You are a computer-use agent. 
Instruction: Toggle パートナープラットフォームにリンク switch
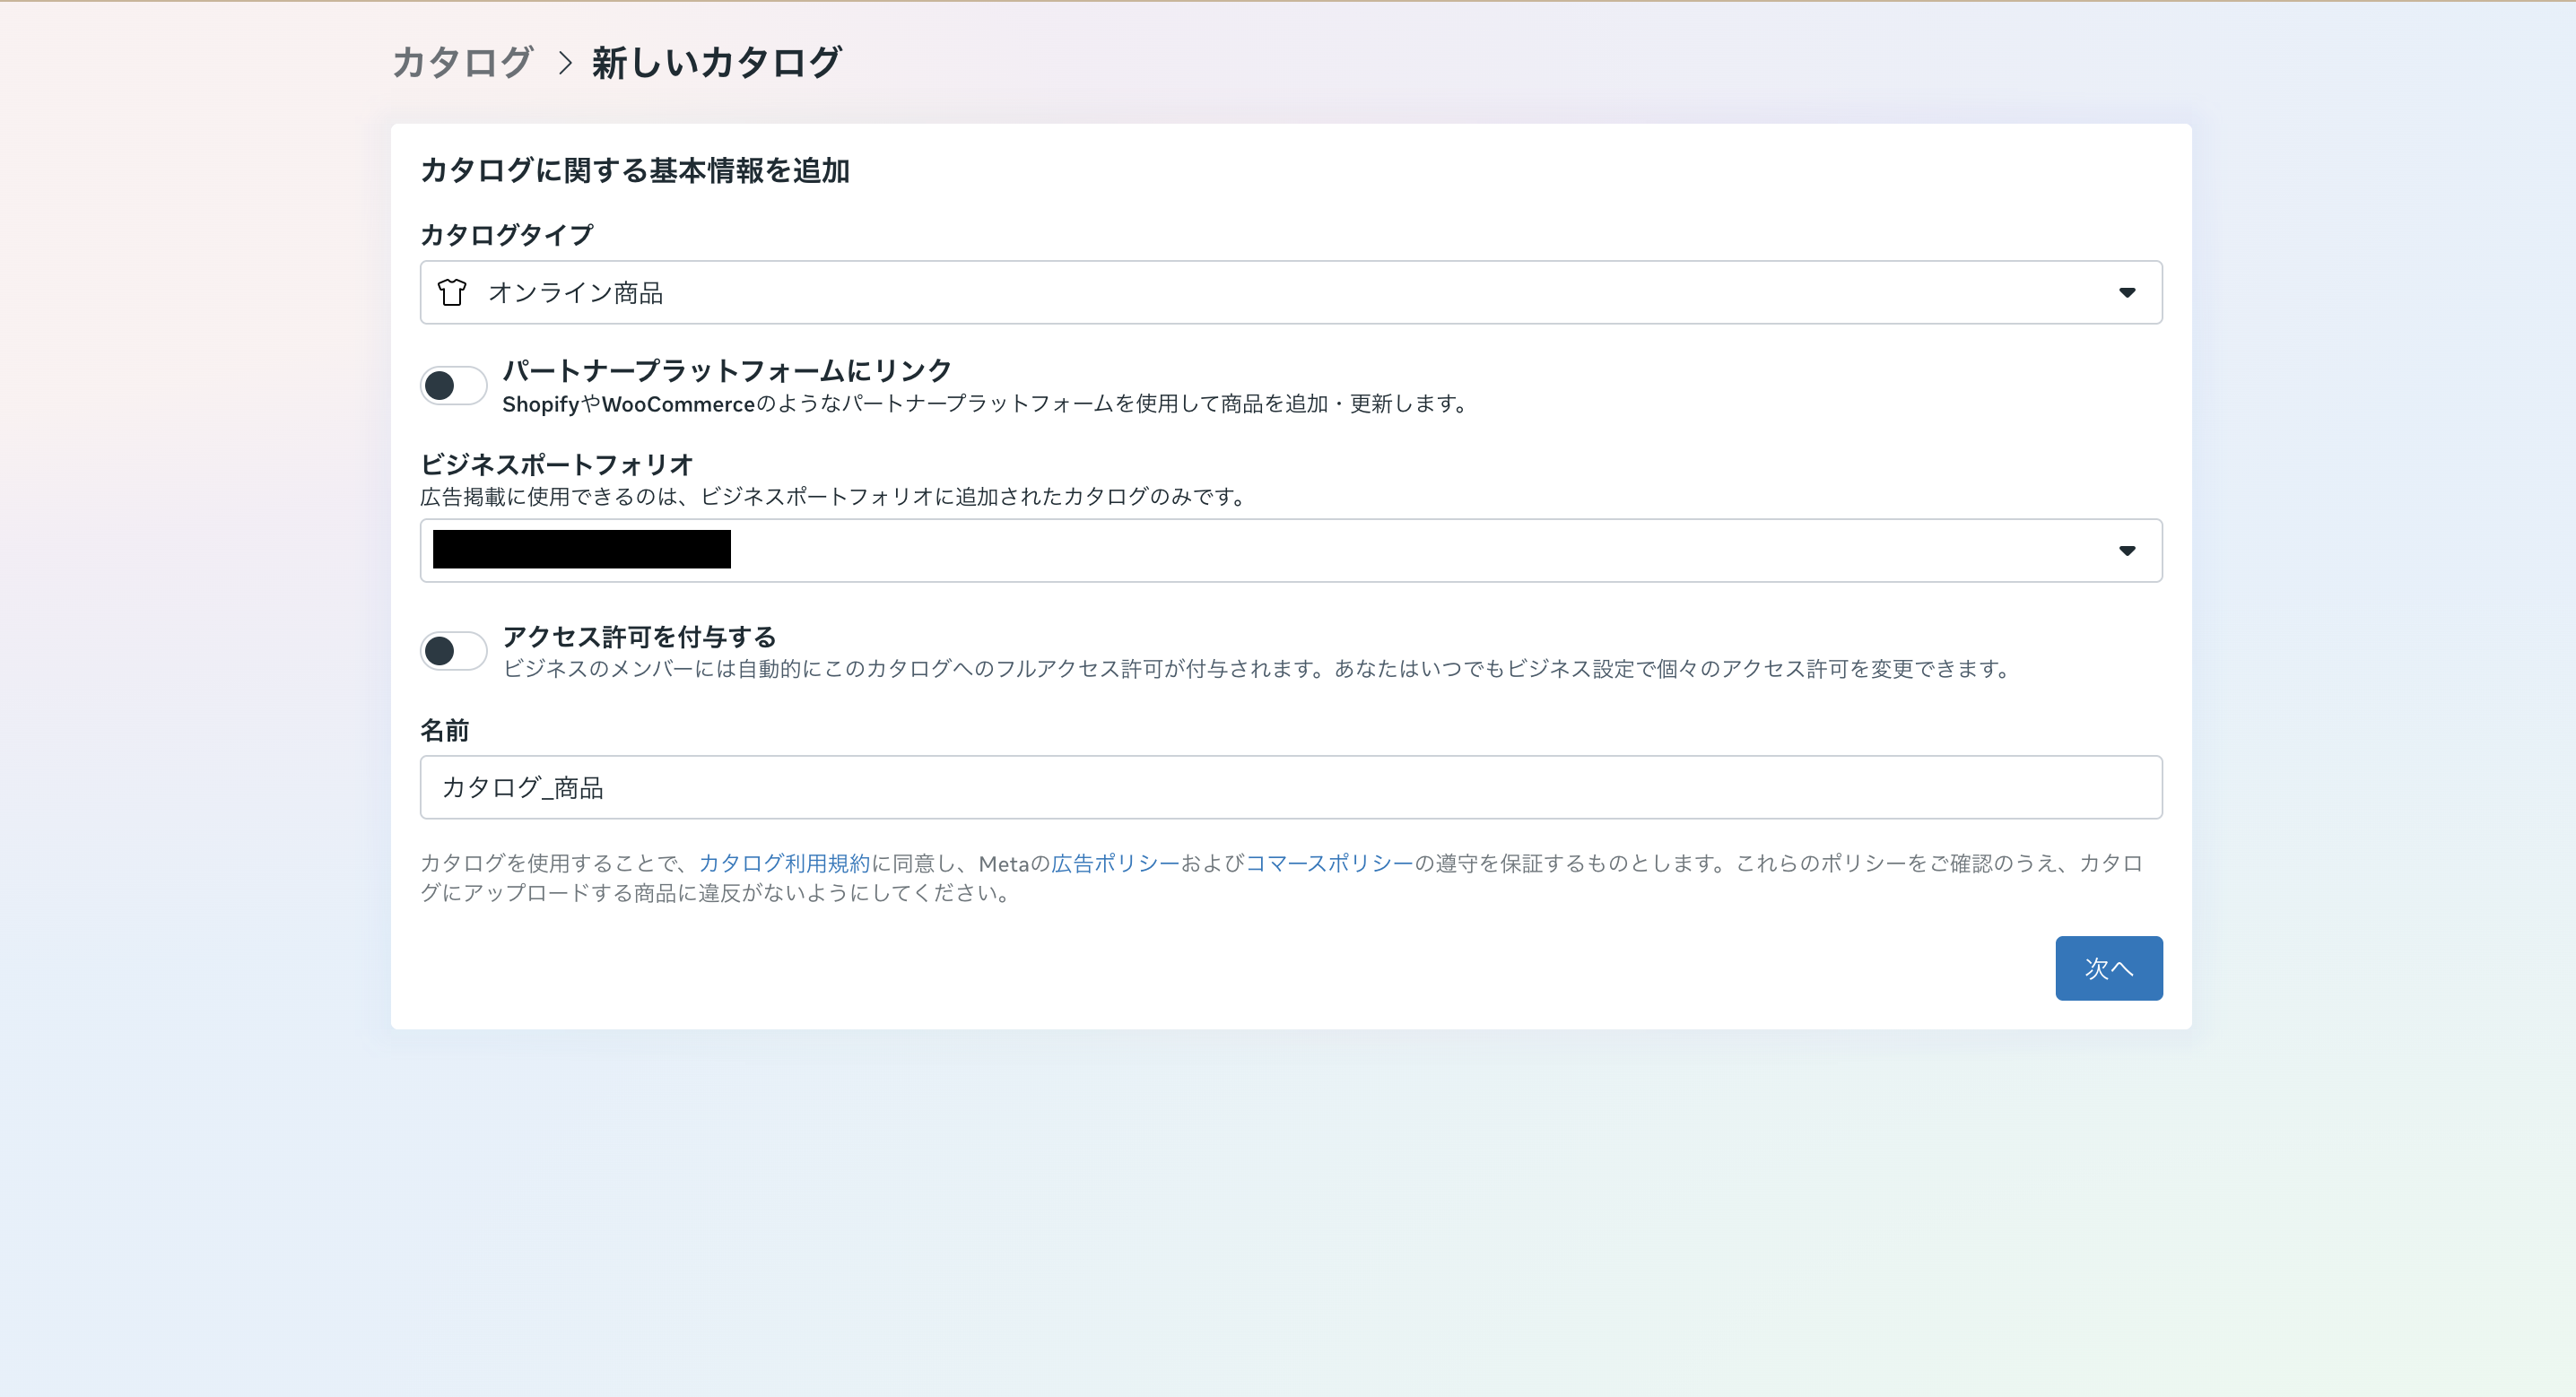(x=453, y=386)
